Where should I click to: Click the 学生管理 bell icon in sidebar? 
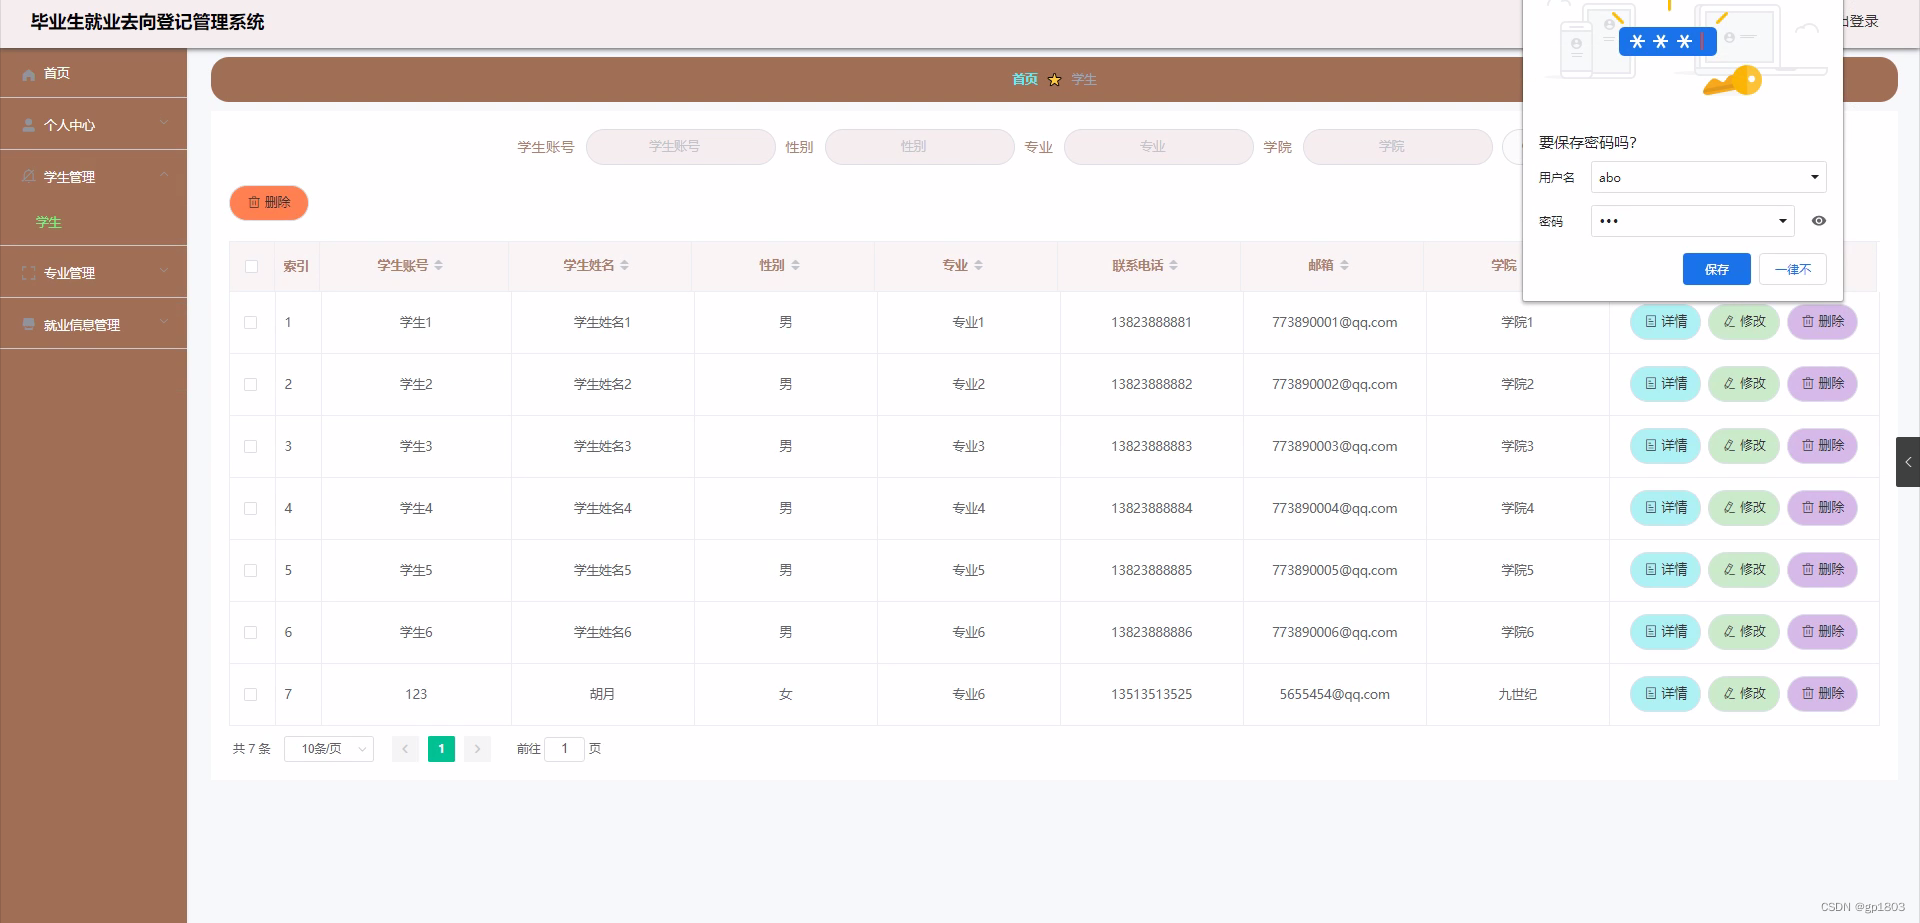[27, 176]
